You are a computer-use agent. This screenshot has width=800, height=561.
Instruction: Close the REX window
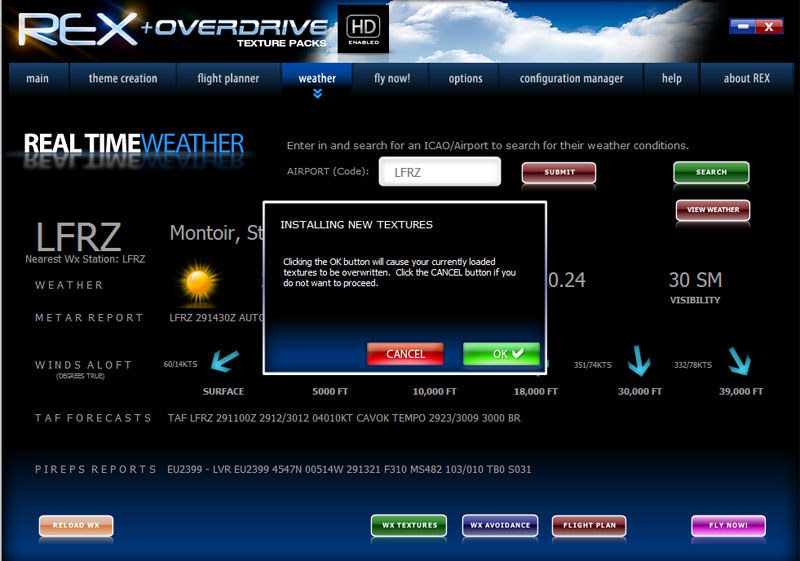point(769,26)
